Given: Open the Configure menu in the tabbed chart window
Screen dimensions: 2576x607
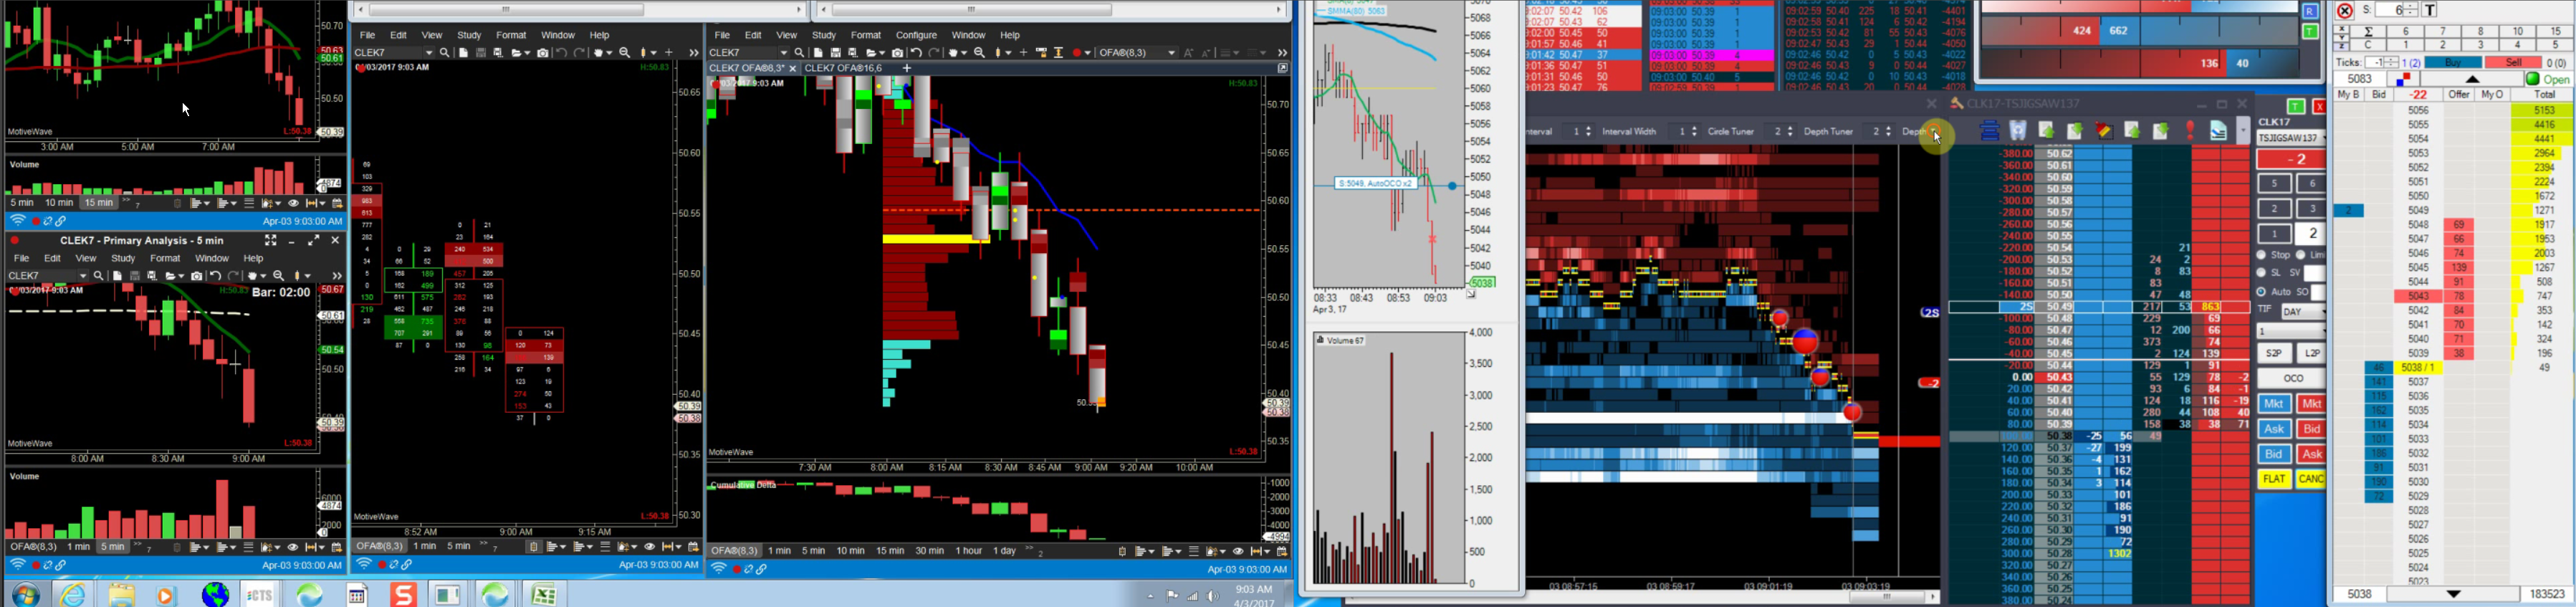Looking at the screenshot, I should pyautogui.click(x=916, y=35).
